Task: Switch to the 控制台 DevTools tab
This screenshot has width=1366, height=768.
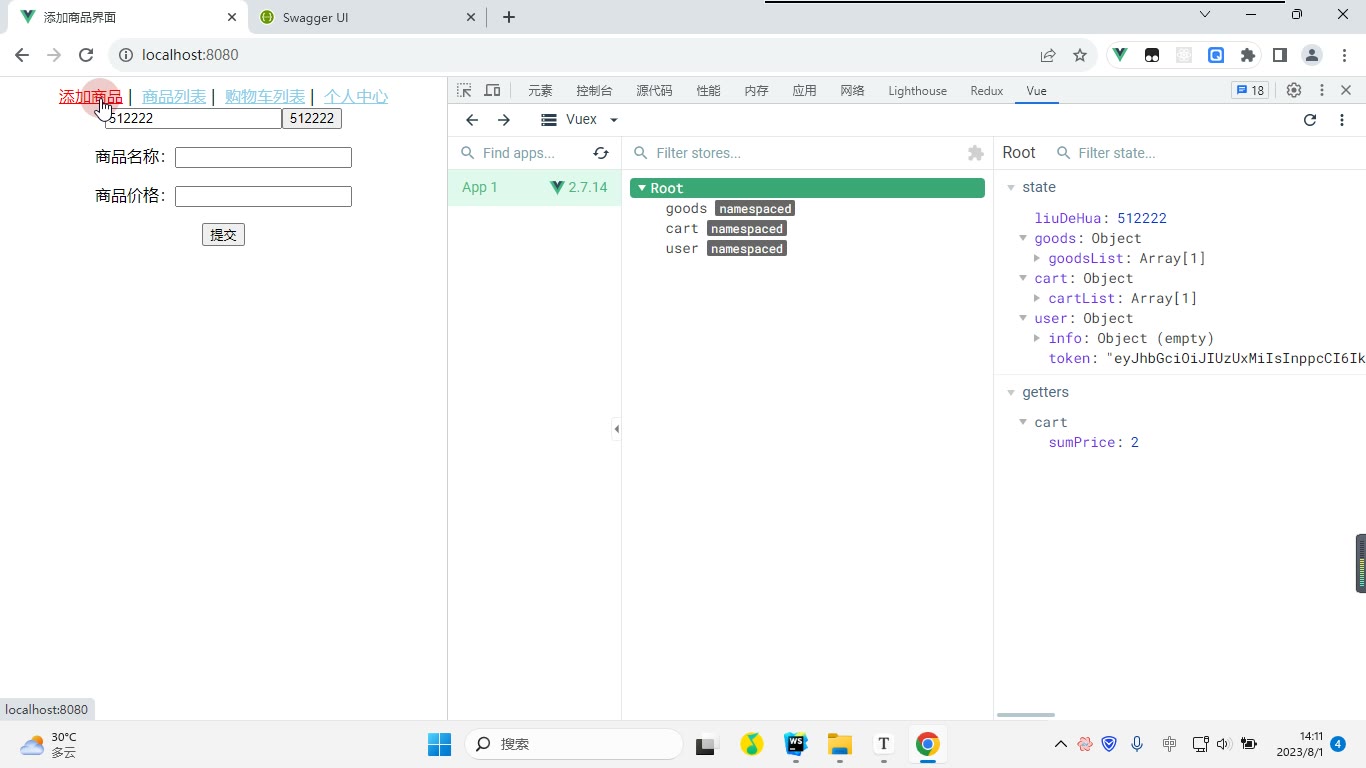Action: (x=594, y=90)
